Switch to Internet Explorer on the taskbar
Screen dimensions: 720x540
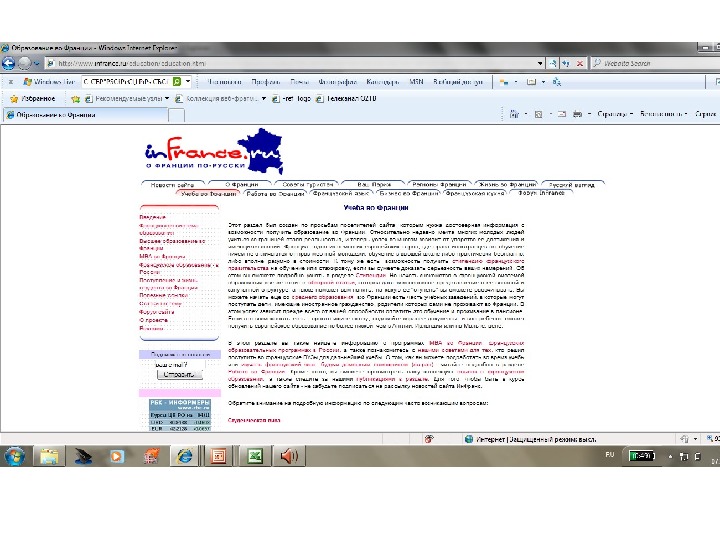coord(185,456)
